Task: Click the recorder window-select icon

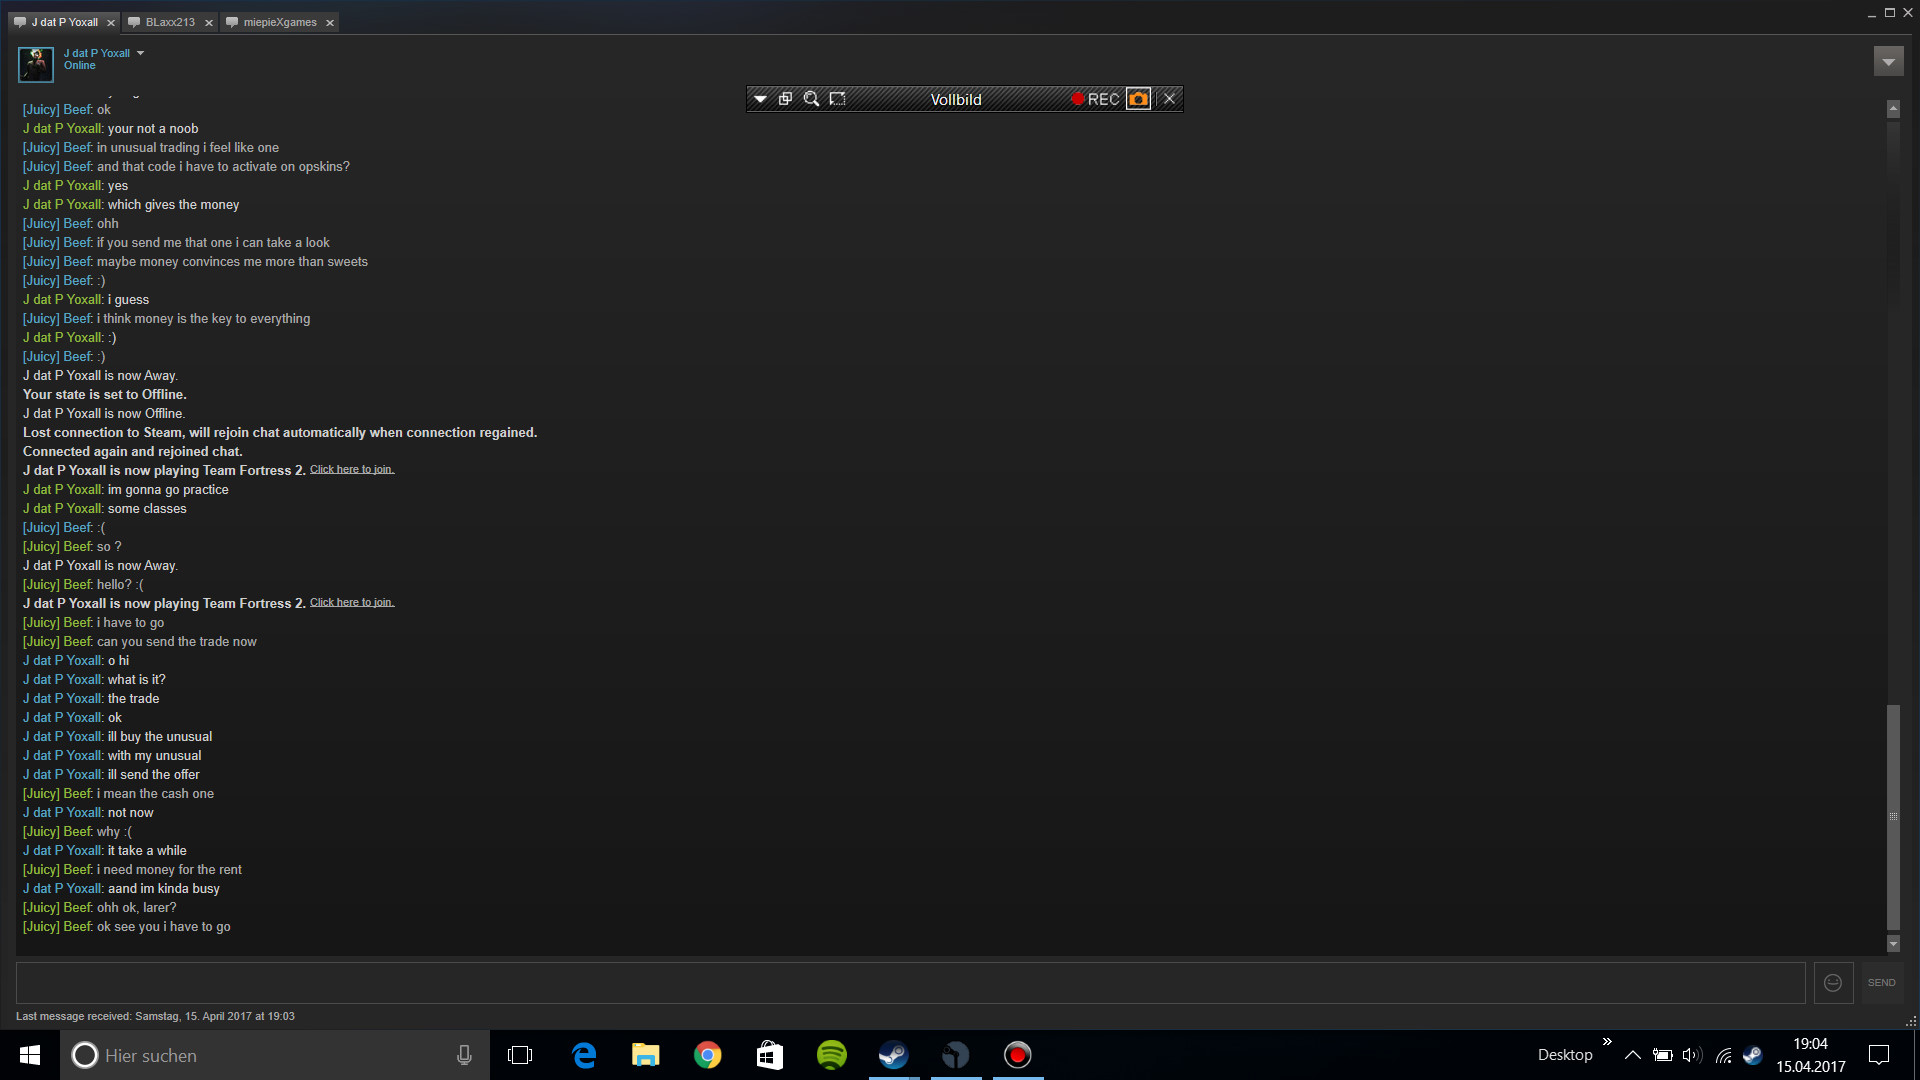Action: (786, 99)
